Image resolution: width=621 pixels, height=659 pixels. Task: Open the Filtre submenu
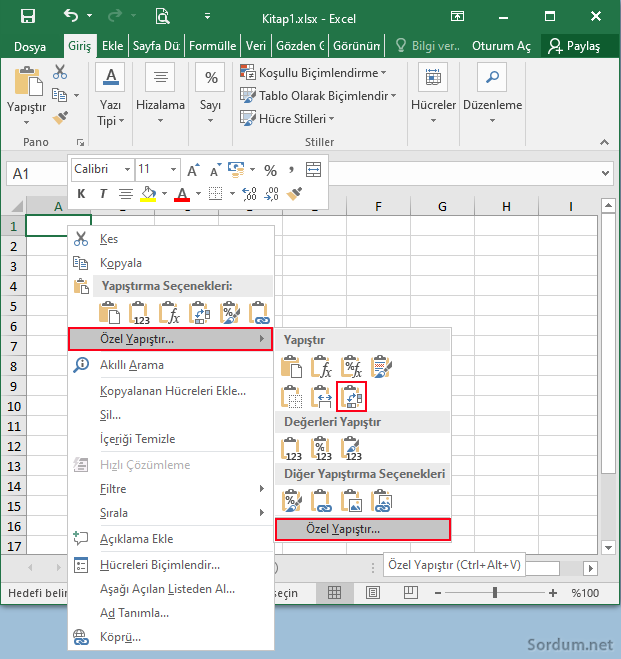point(171,488)
